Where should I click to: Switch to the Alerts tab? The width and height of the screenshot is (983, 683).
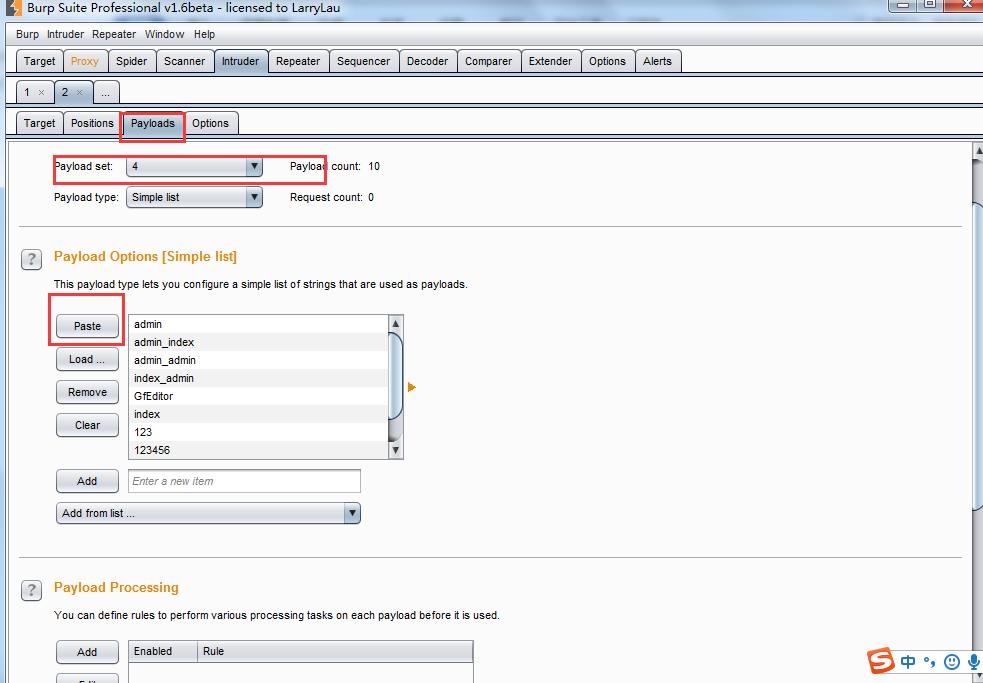pos(658,61)
